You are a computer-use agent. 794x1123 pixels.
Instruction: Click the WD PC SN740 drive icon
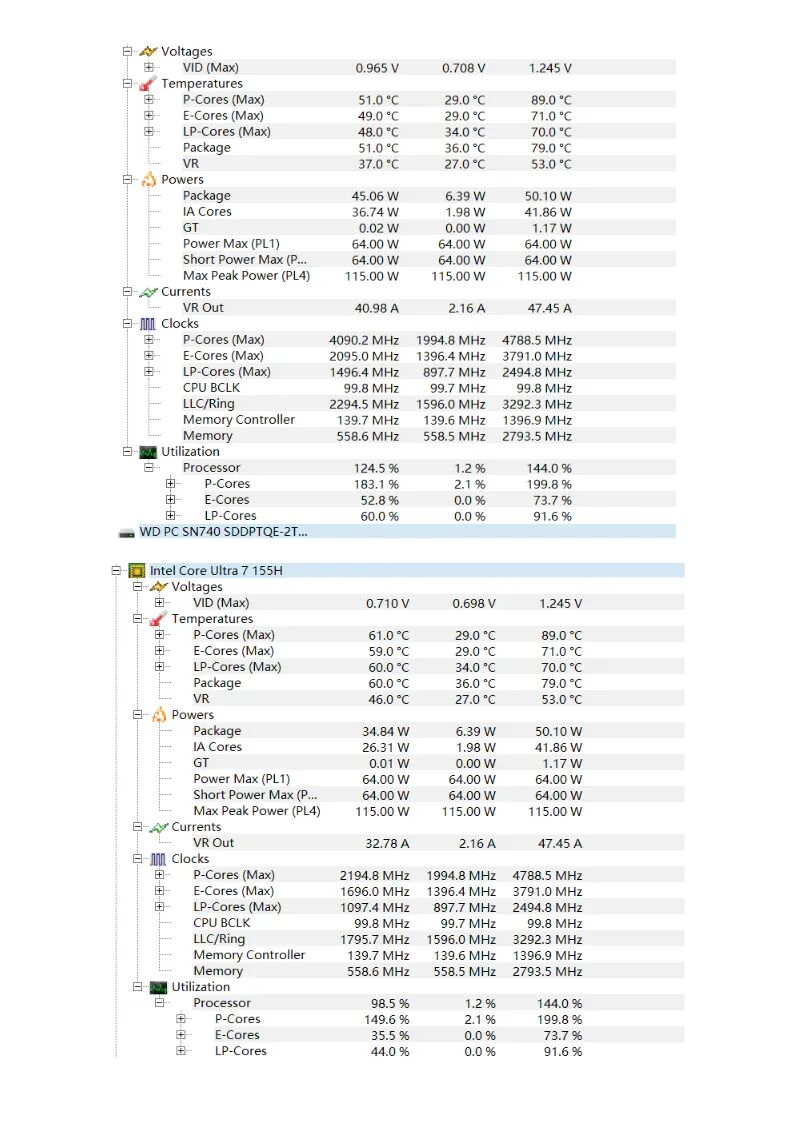(x=127, y=533)
